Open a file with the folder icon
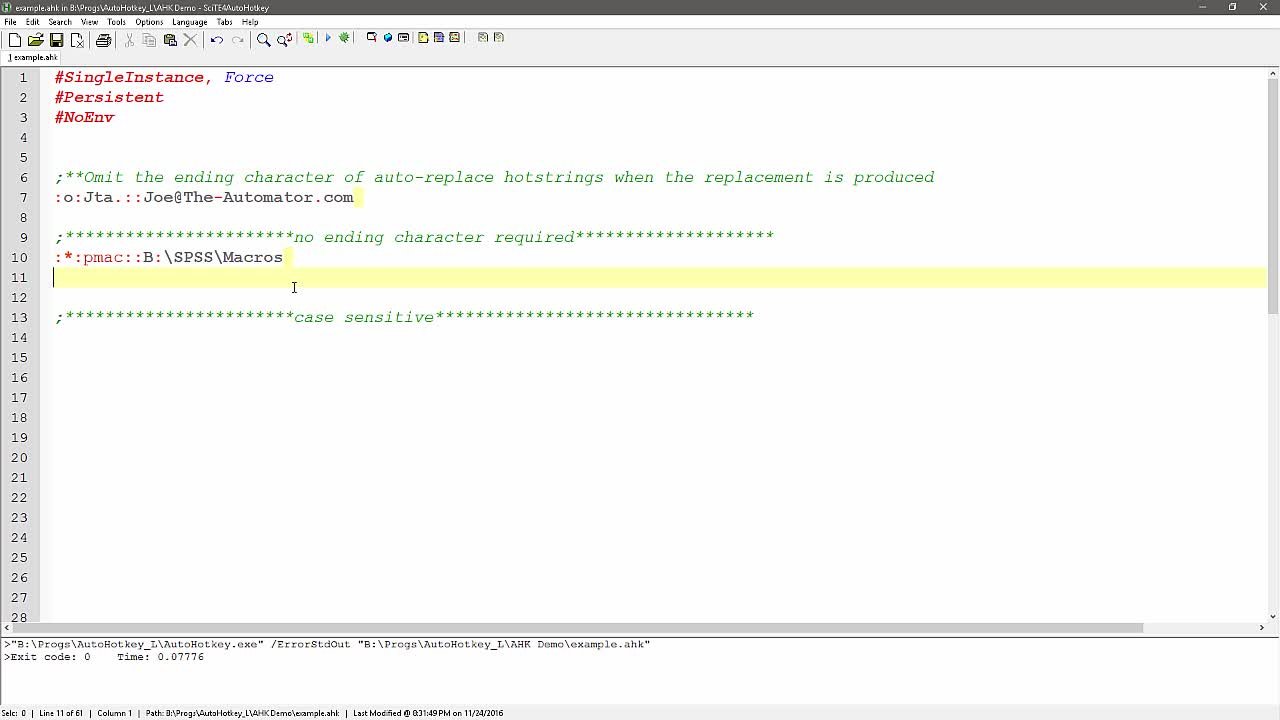 point(35,40)
